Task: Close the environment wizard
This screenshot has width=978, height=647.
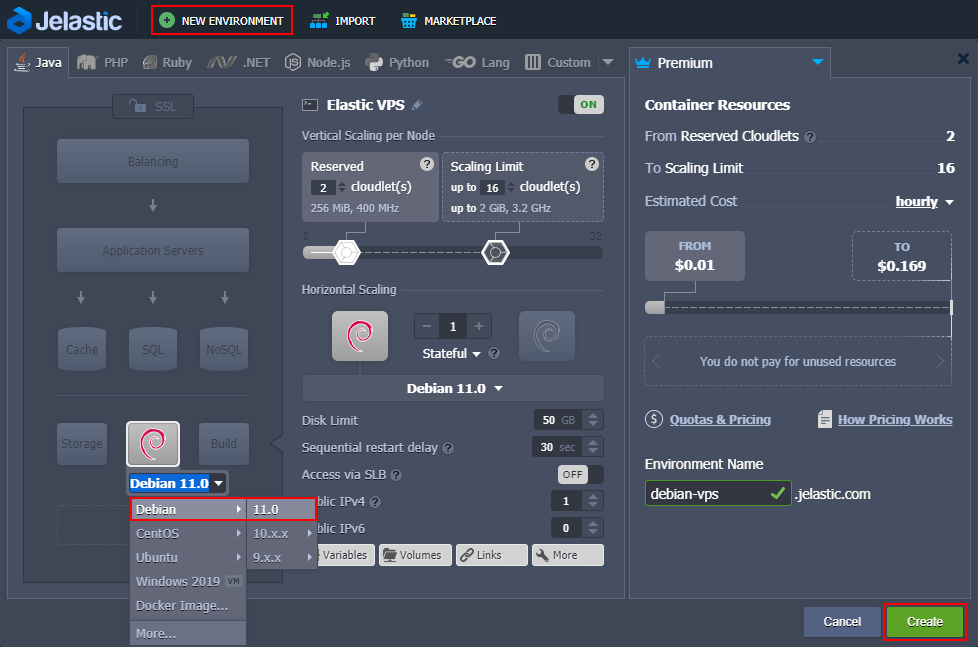Action: coord(963,59)
